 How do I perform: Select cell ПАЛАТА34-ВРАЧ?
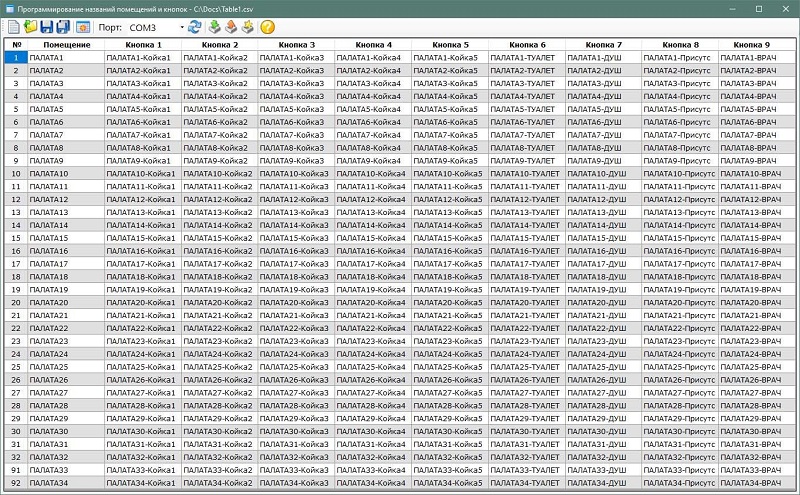[757, 483]
